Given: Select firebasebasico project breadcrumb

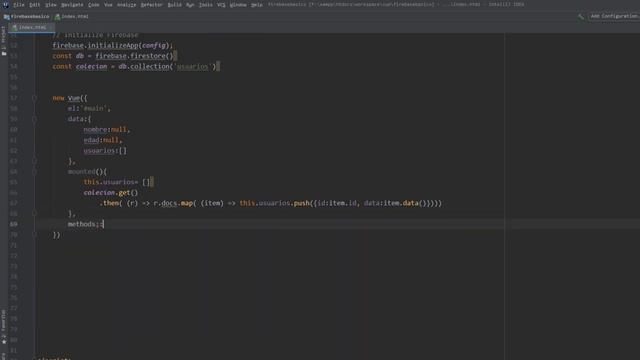Looking at the screenshot, I should point(27,17).
